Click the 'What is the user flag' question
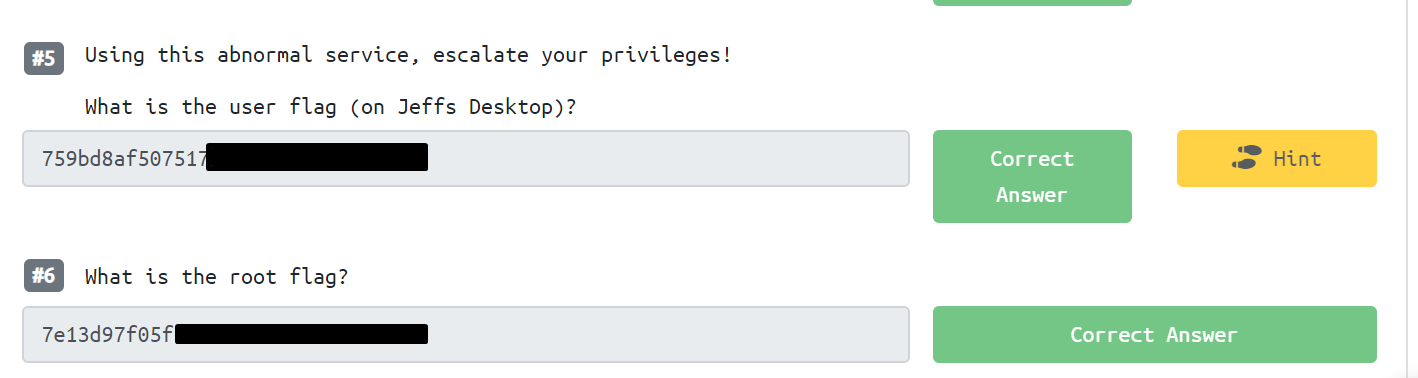Screen dimensions: 1418x378 (330, 107)
